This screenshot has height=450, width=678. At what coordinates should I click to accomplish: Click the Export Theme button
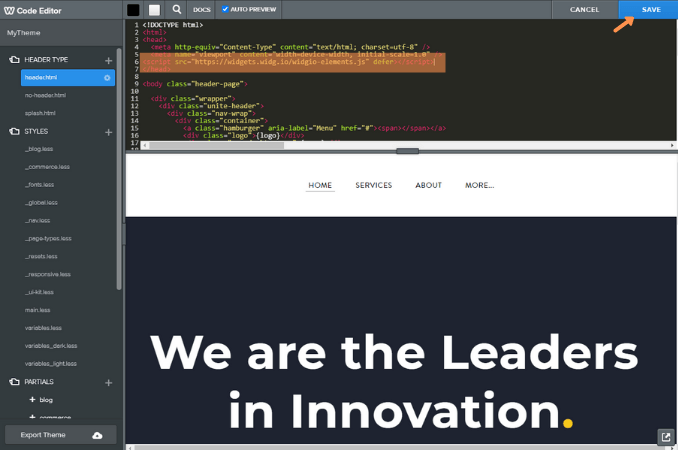[x=61, y=435]
